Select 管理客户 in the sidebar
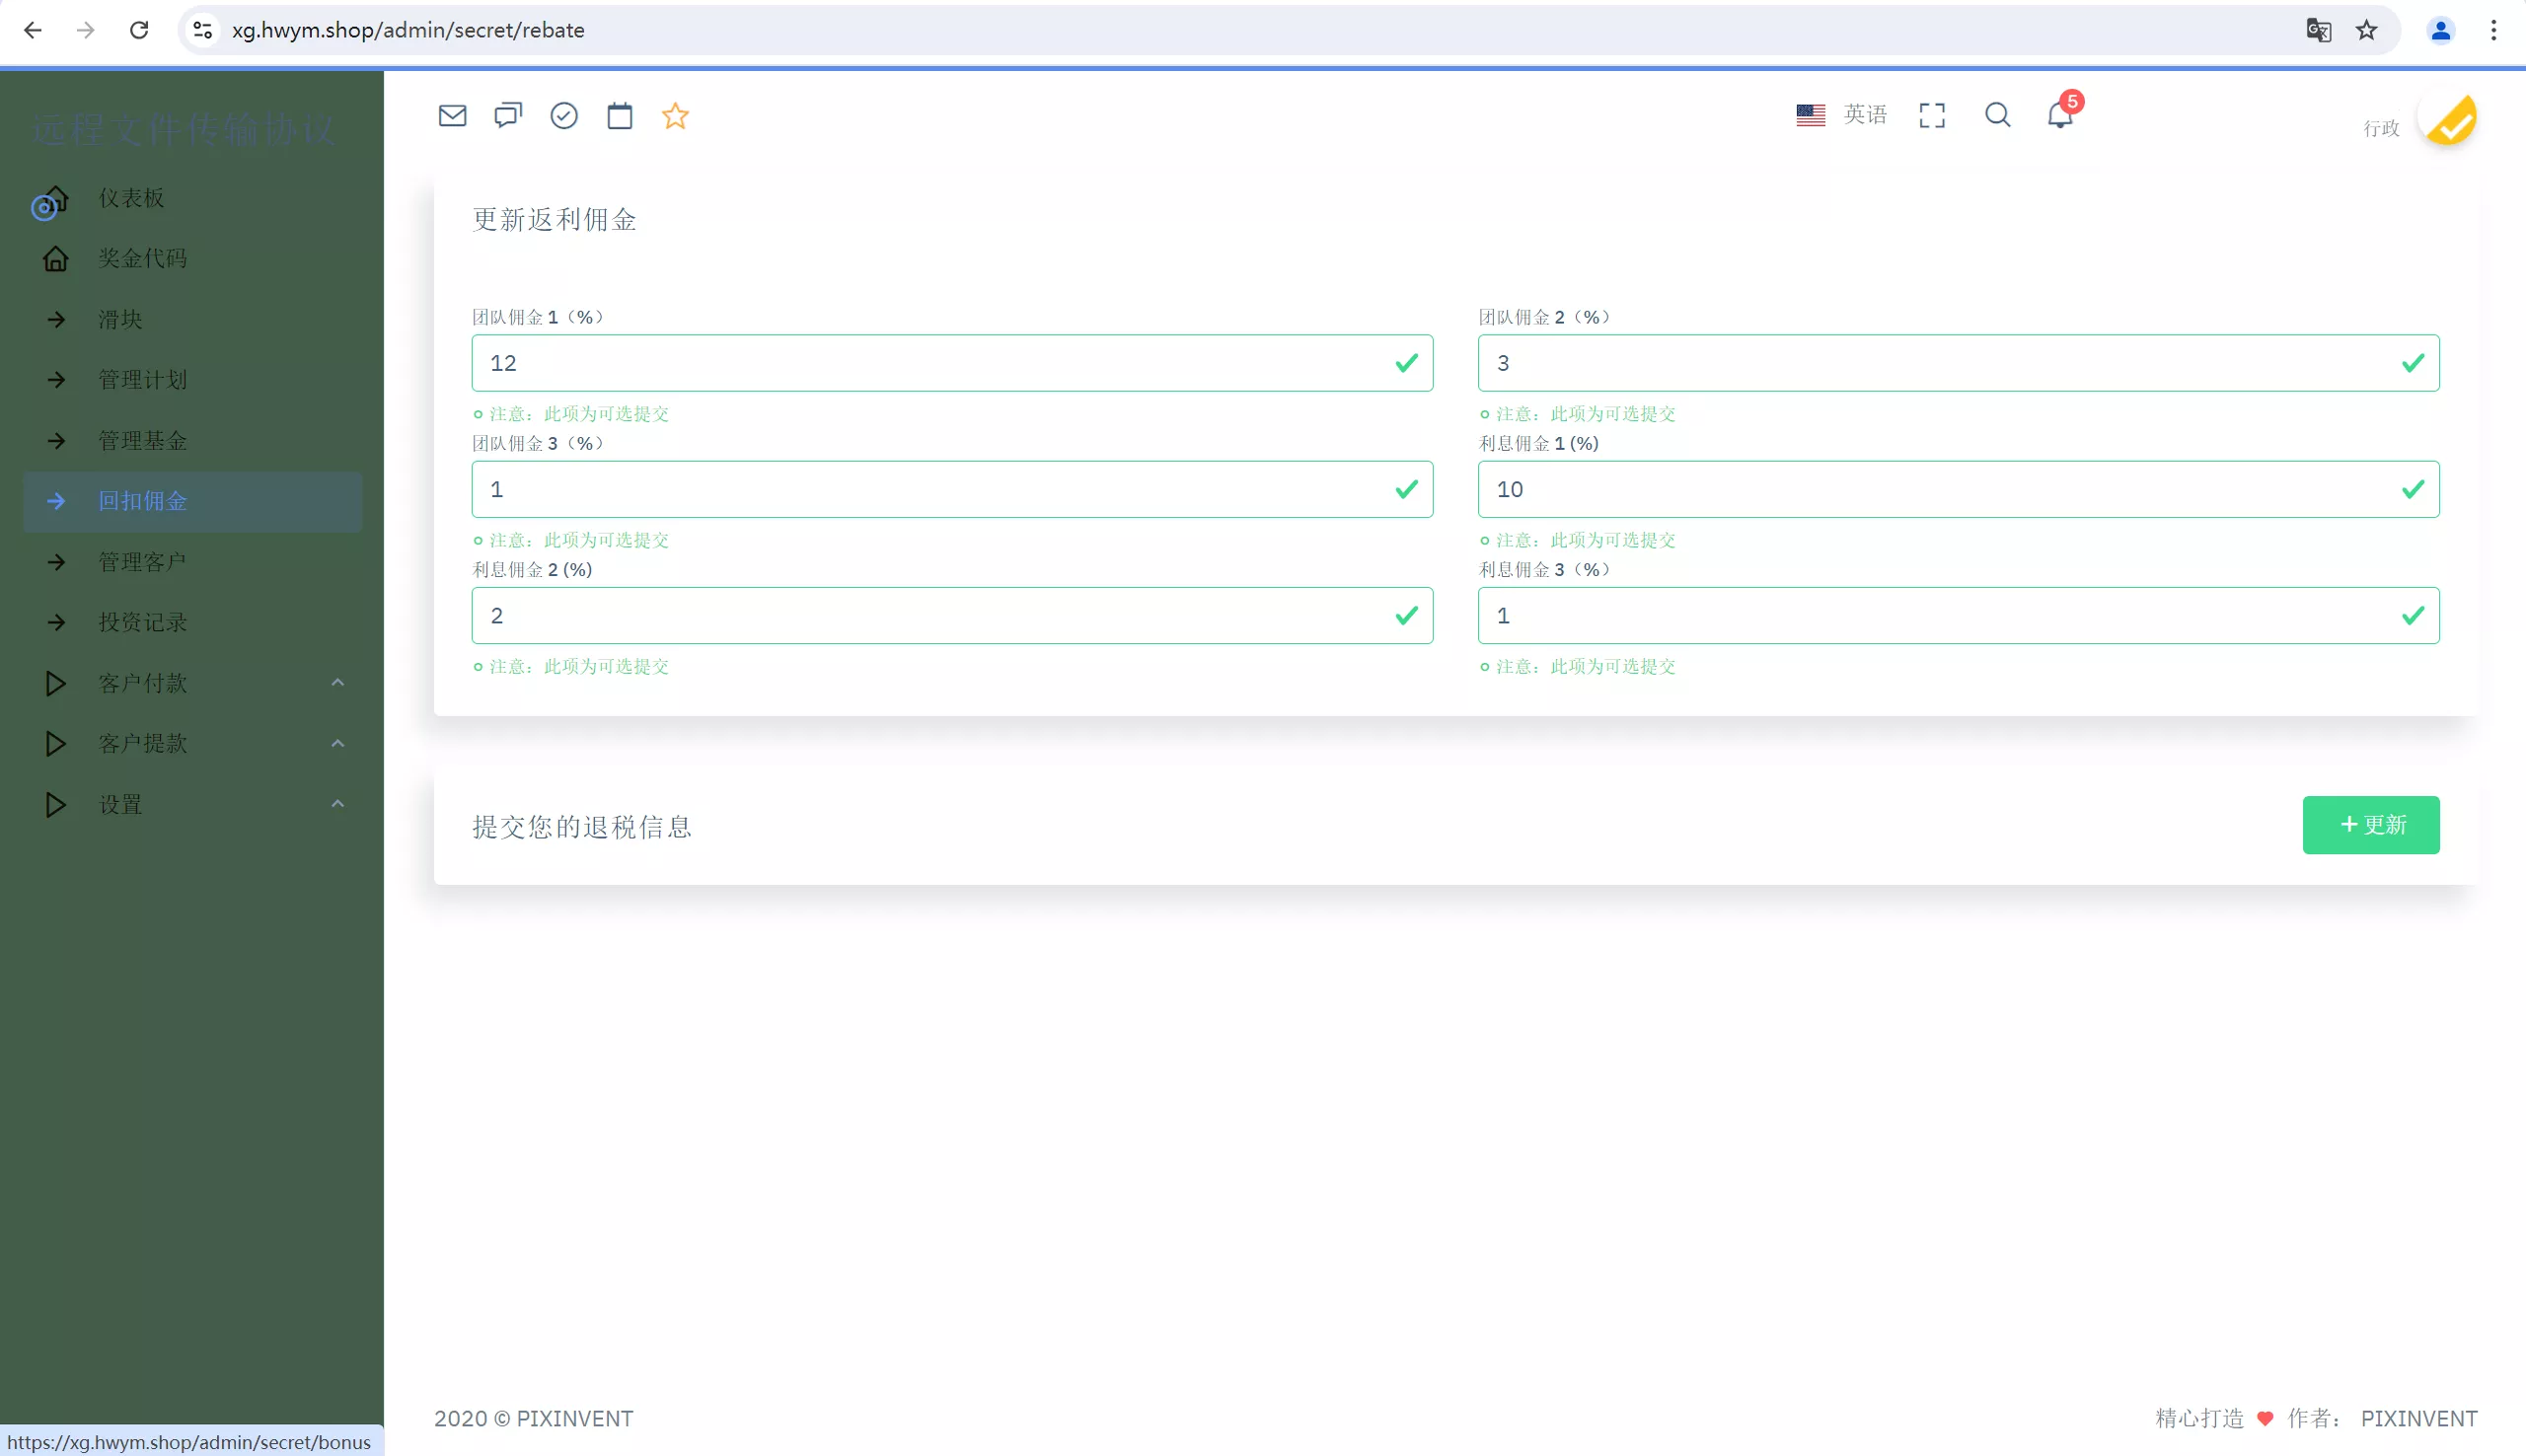The width and height of the screenshot is (2526, 1456). coord(143,562)
